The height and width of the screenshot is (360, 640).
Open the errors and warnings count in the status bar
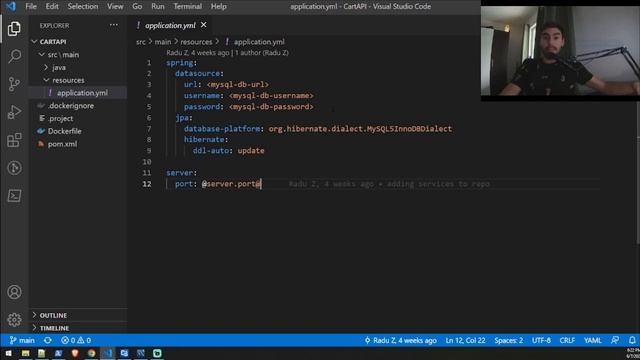[x=76, y=340]
